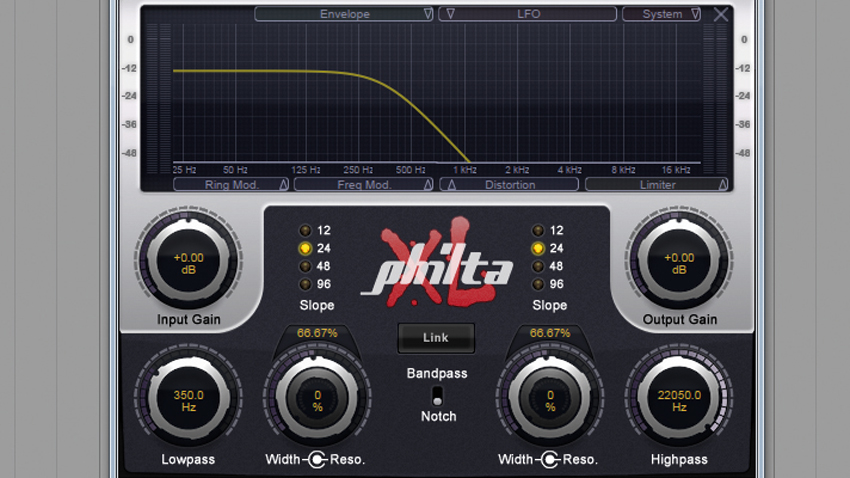Screen dimensions: 850x478
Task: Click the Lowpass 350.0 Hz knob
Action: pos(188,399)
